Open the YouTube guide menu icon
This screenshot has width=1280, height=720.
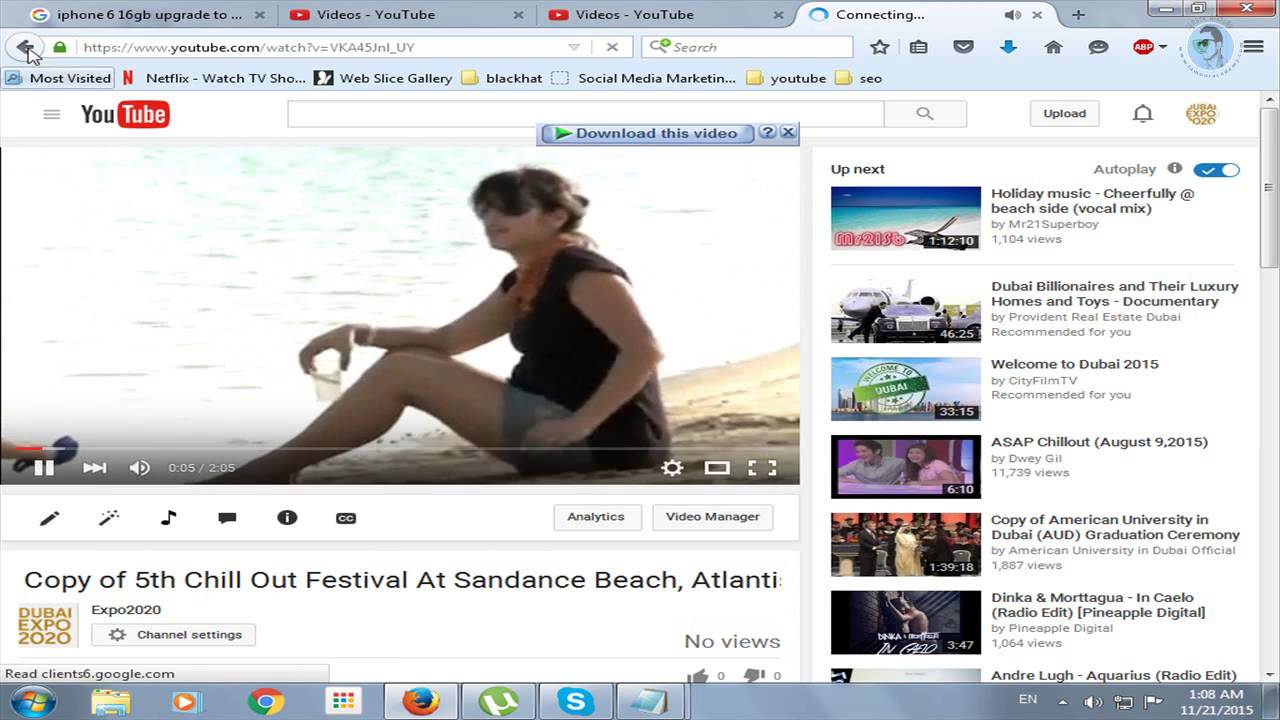coord(52,114)
